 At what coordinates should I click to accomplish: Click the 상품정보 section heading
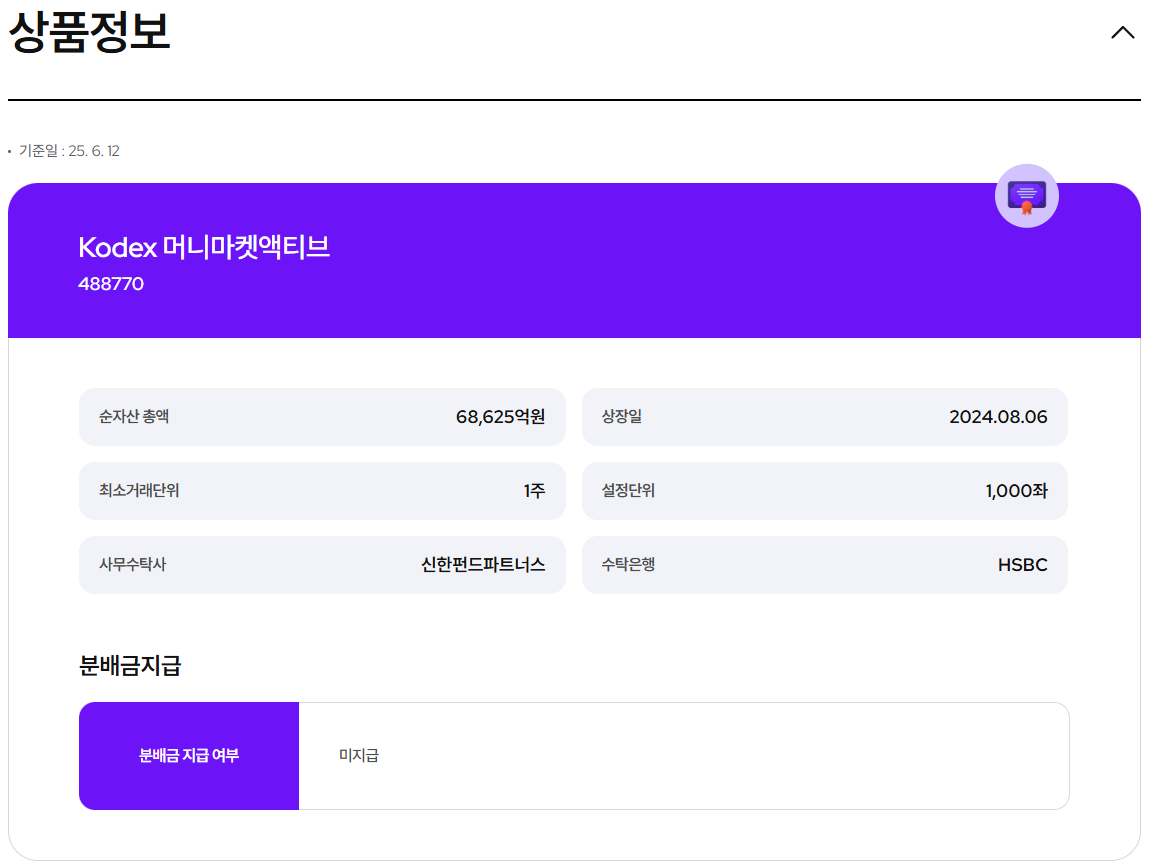point(88,33)
